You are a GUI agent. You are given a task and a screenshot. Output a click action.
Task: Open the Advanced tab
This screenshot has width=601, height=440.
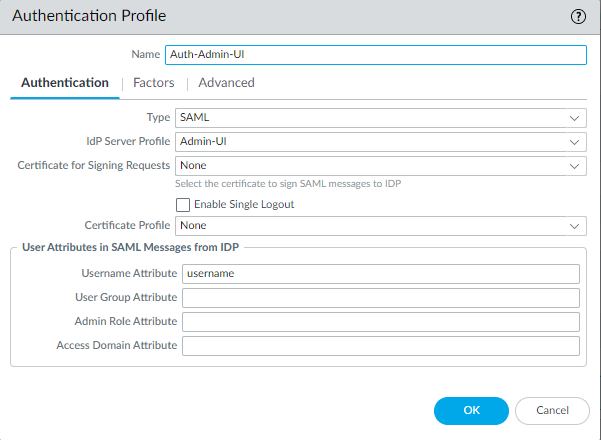coord(226,83)
